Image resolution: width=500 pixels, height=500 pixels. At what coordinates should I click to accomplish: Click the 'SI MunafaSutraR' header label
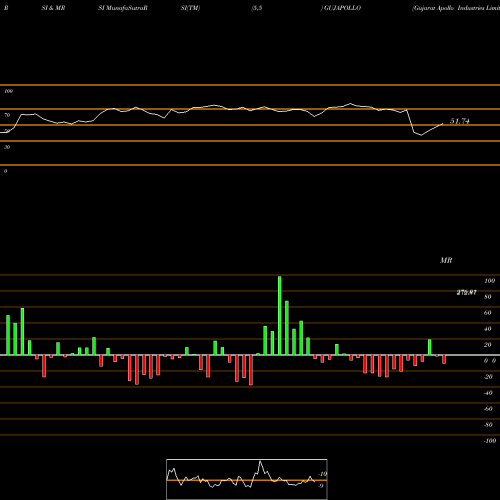coord(123,8)
